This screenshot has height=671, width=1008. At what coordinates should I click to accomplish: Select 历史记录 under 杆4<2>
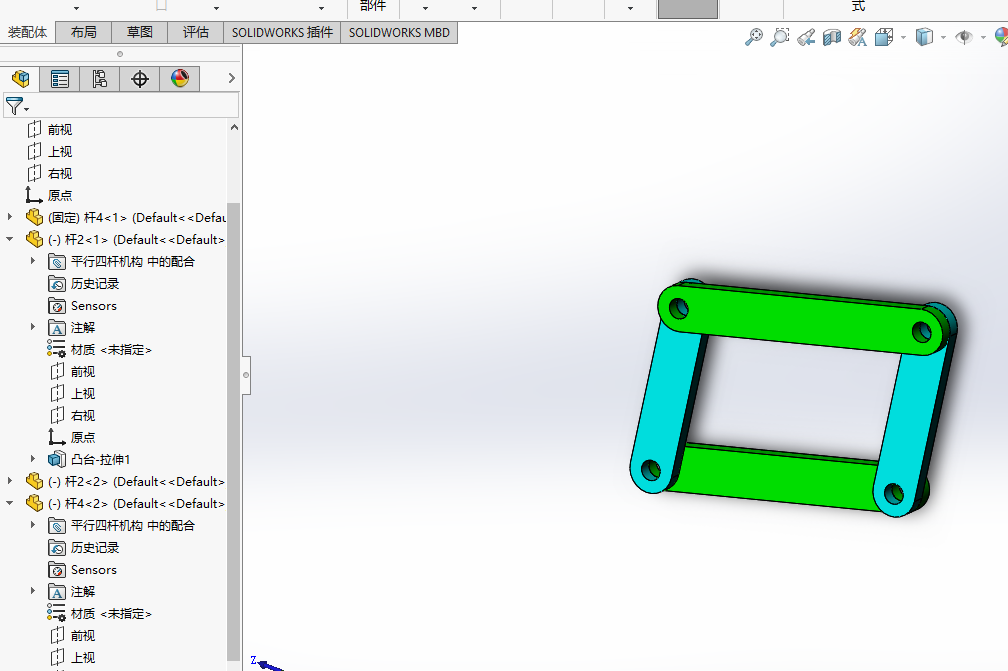(95, 548)
